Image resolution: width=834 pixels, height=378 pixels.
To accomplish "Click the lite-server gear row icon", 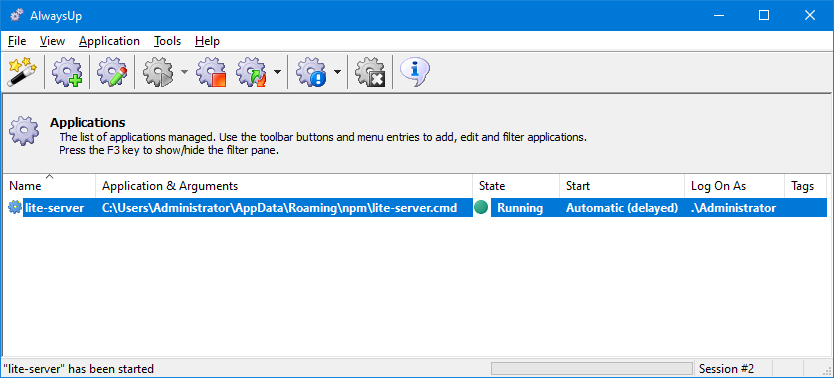I will point(15,208).
